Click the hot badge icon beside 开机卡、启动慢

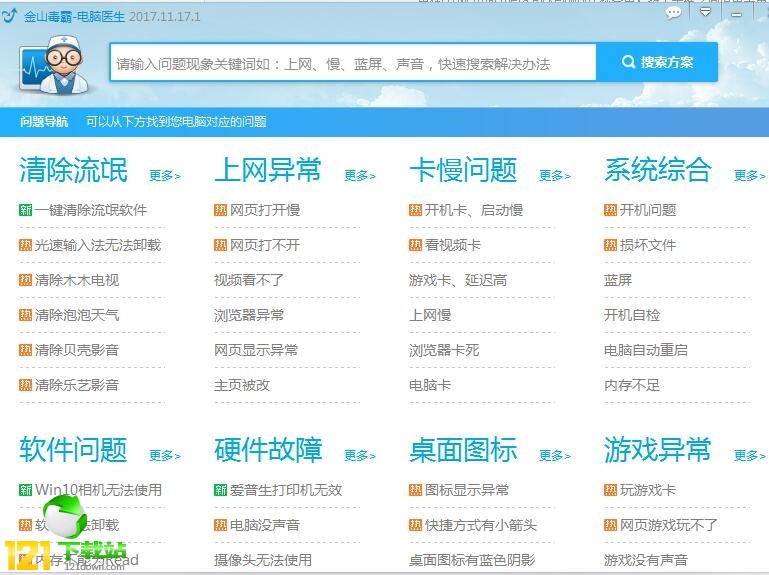click(x=416, y=210)
